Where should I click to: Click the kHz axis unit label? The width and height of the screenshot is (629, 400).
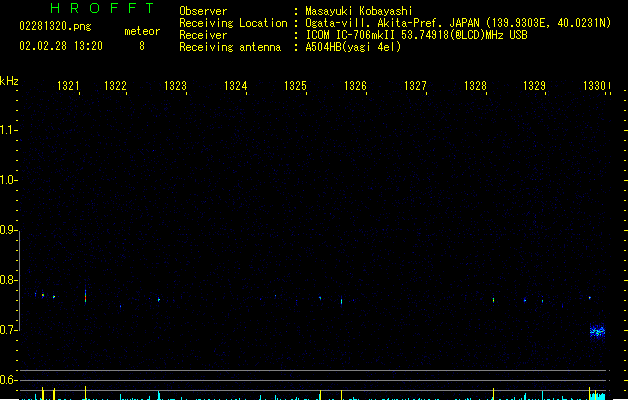9,81
